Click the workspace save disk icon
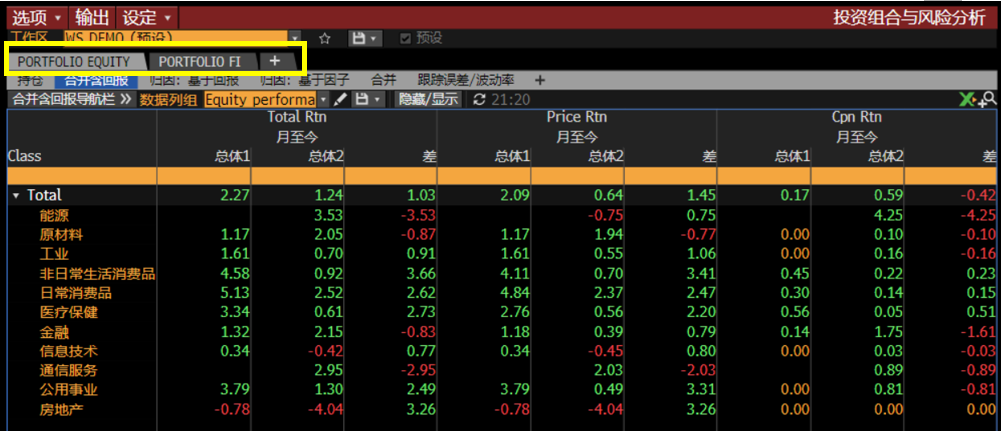Screen dimensions: 1003x431 (360, 38)
